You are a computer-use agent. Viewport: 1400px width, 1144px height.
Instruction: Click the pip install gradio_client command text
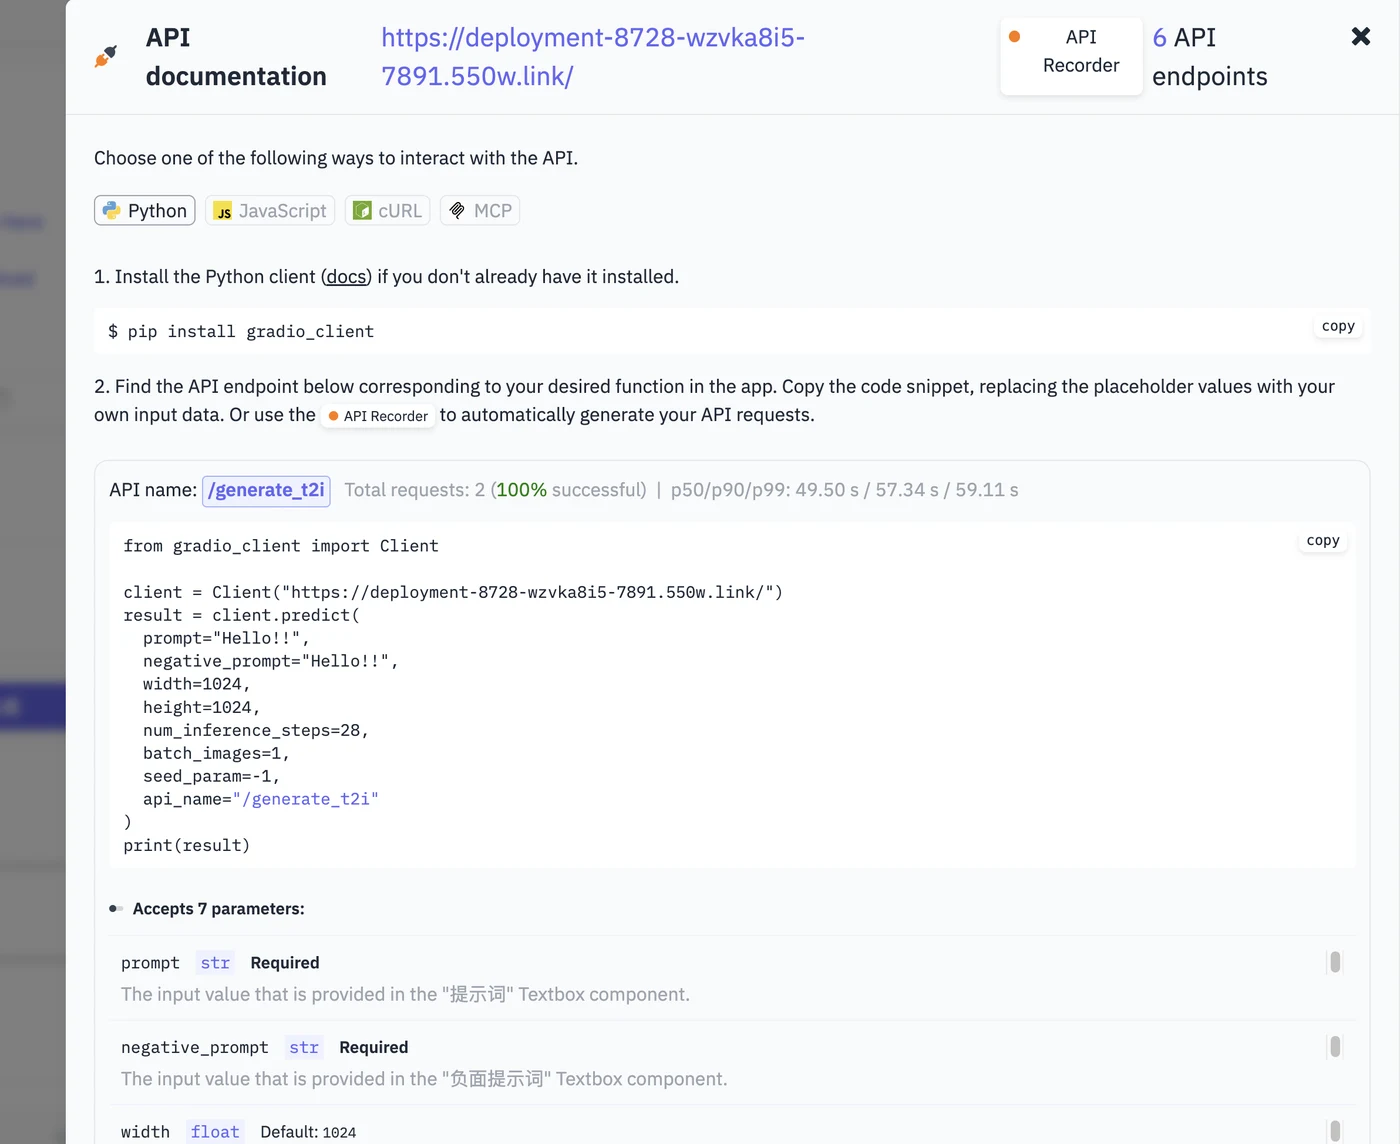241,331
